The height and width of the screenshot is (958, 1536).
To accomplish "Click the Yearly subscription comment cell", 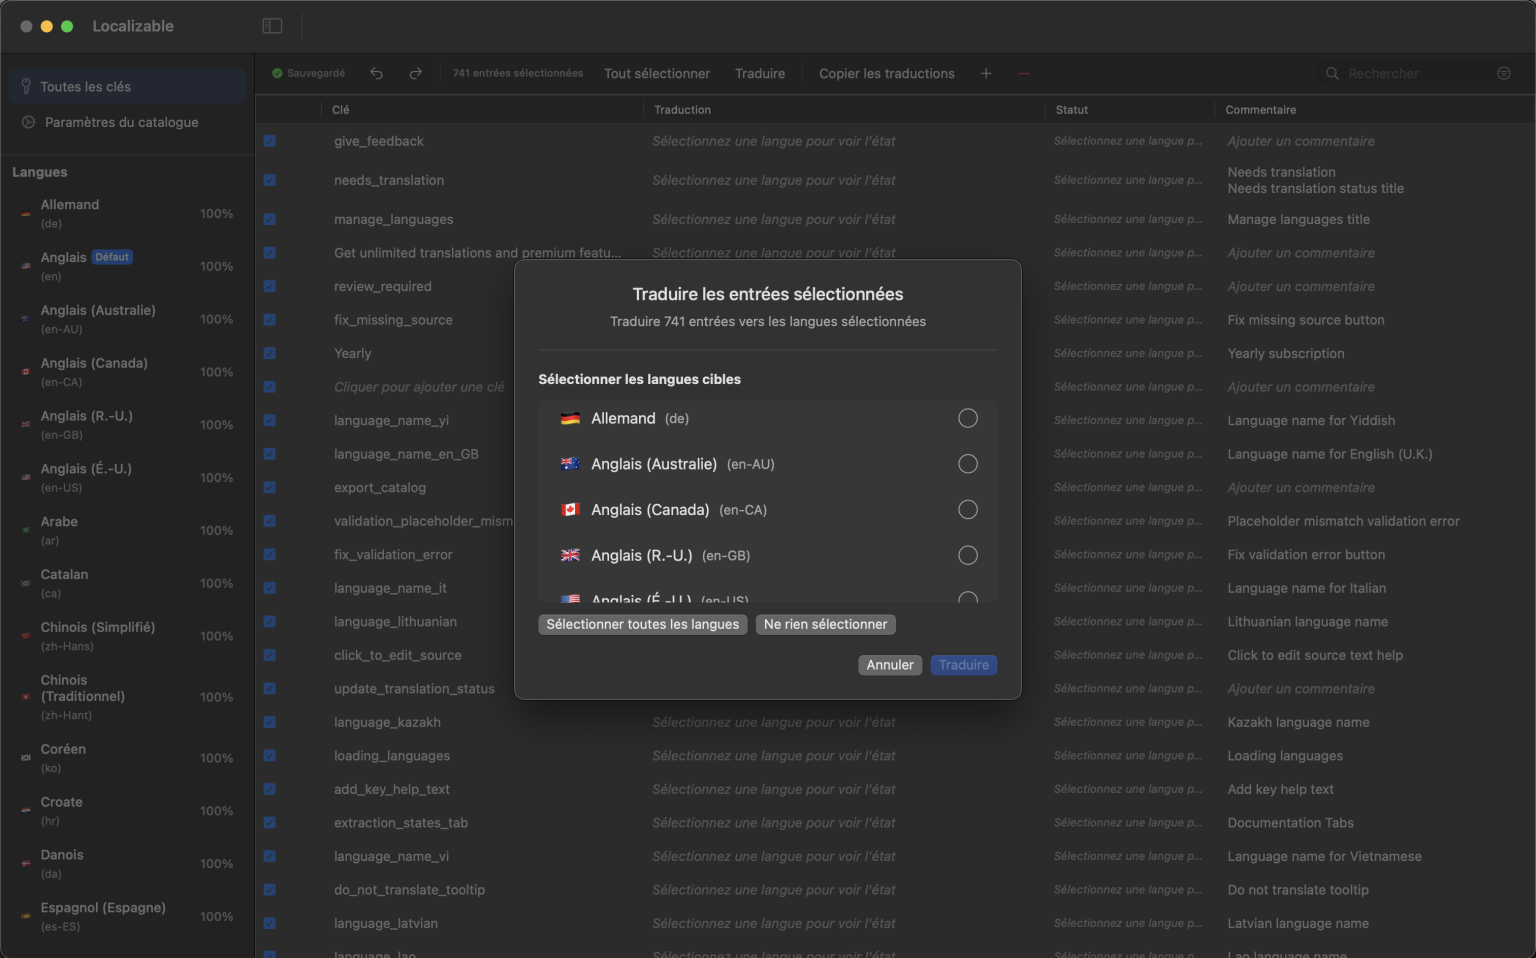I will pyautogui.click(x=1286, y=354).
